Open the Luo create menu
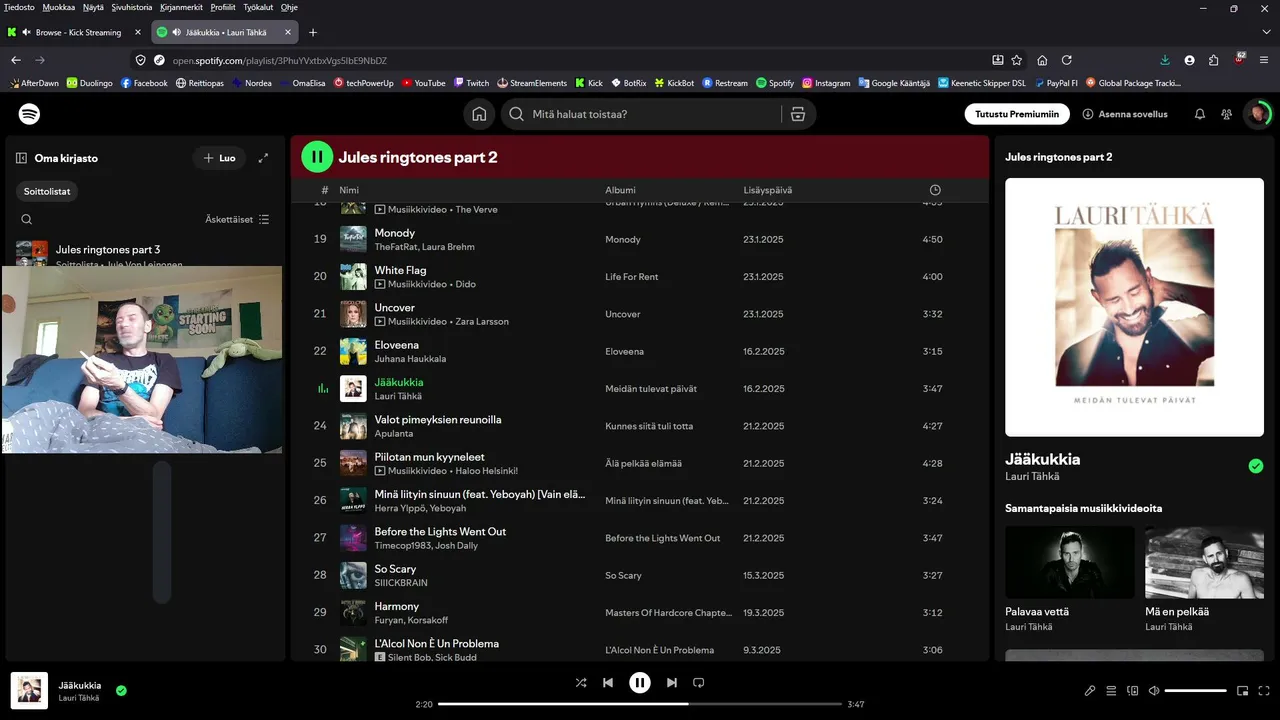 click(219, 158)
